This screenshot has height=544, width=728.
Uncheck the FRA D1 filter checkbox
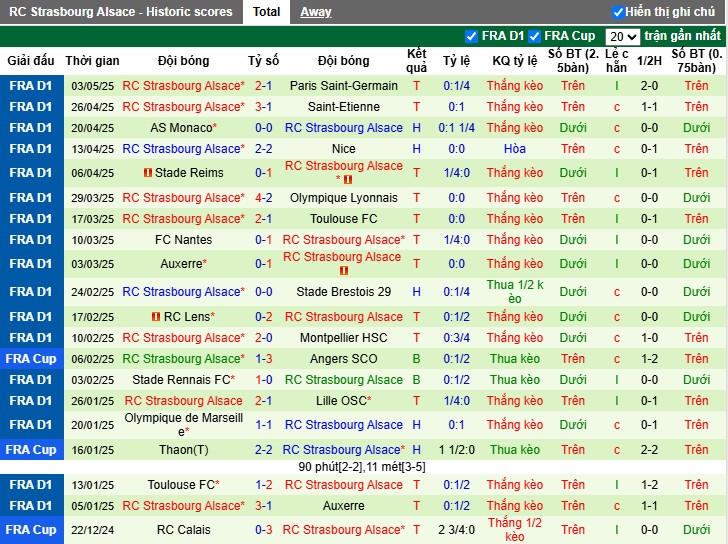(x=471, y=36)
